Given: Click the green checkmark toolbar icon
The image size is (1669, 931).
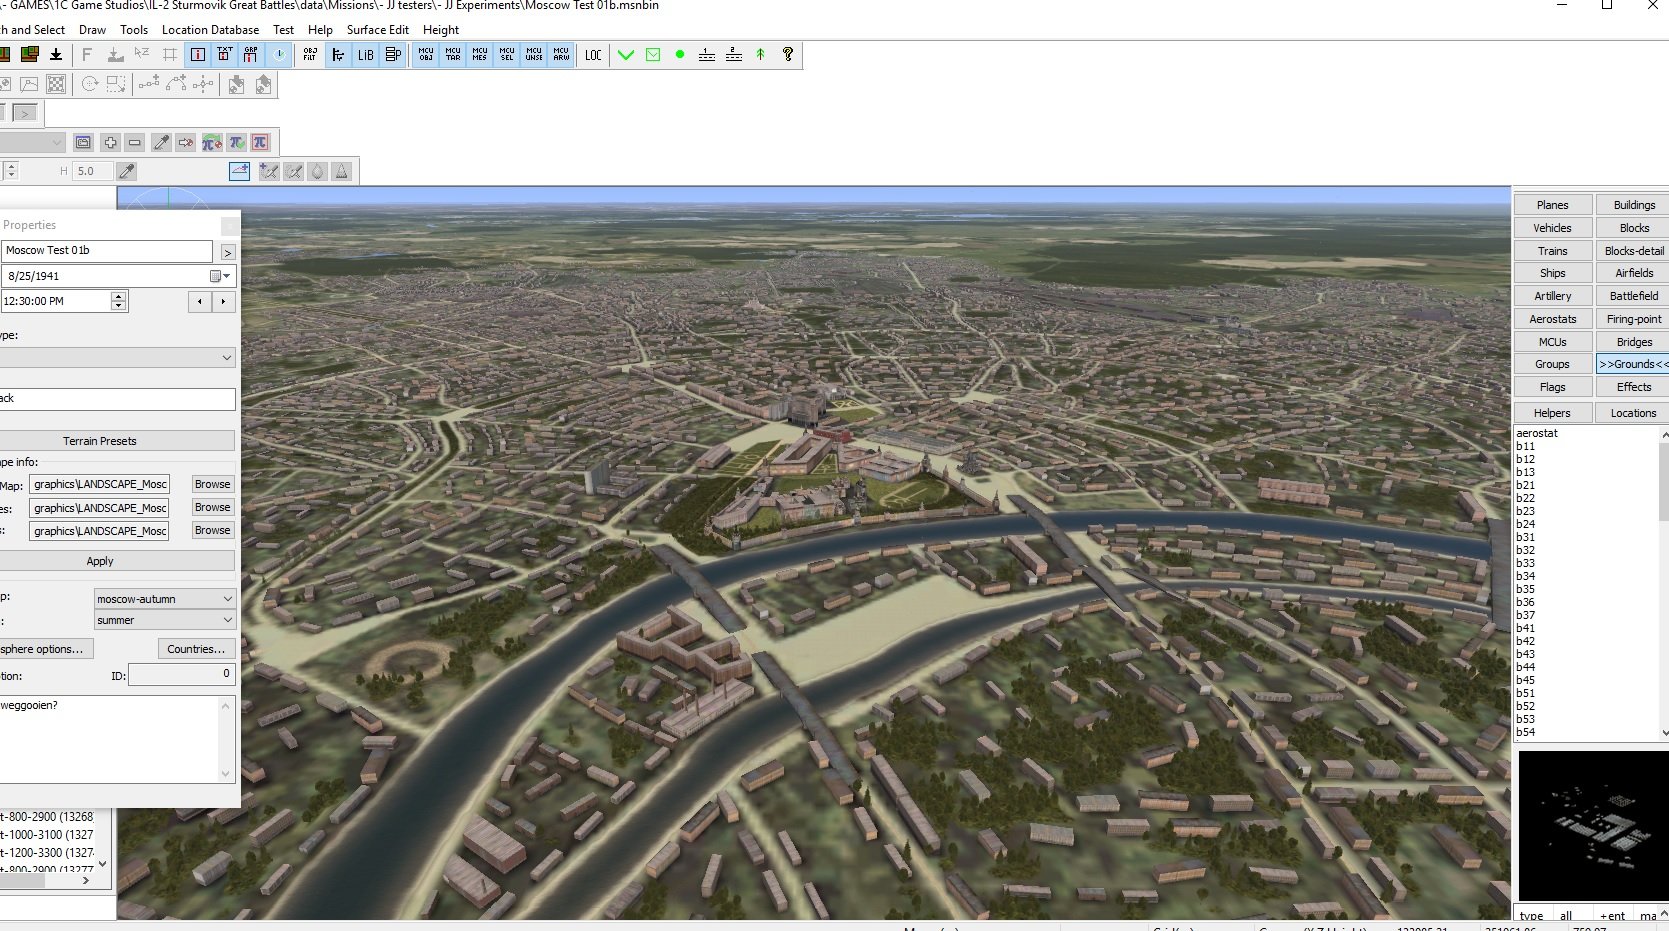Looking at the screenshot, I should (x=626, y=55).
